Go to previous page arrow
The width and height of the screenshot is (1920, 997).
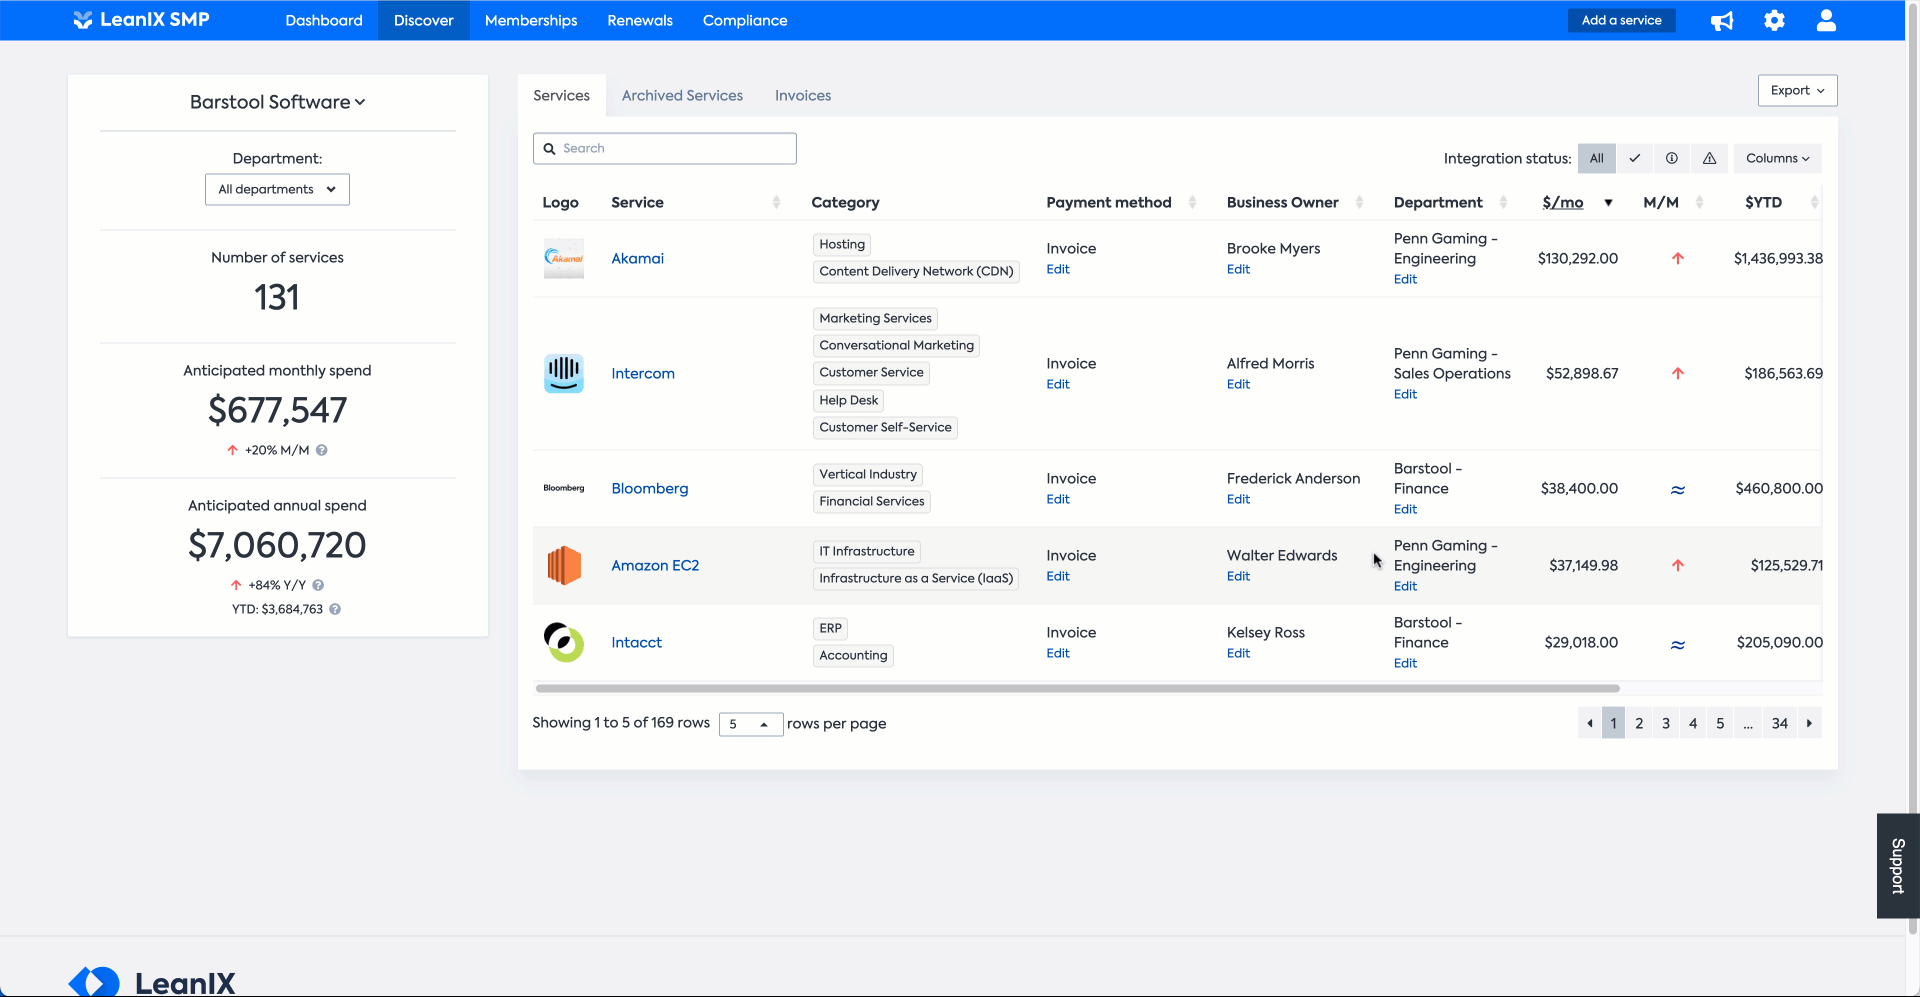tap(1590, 723)
